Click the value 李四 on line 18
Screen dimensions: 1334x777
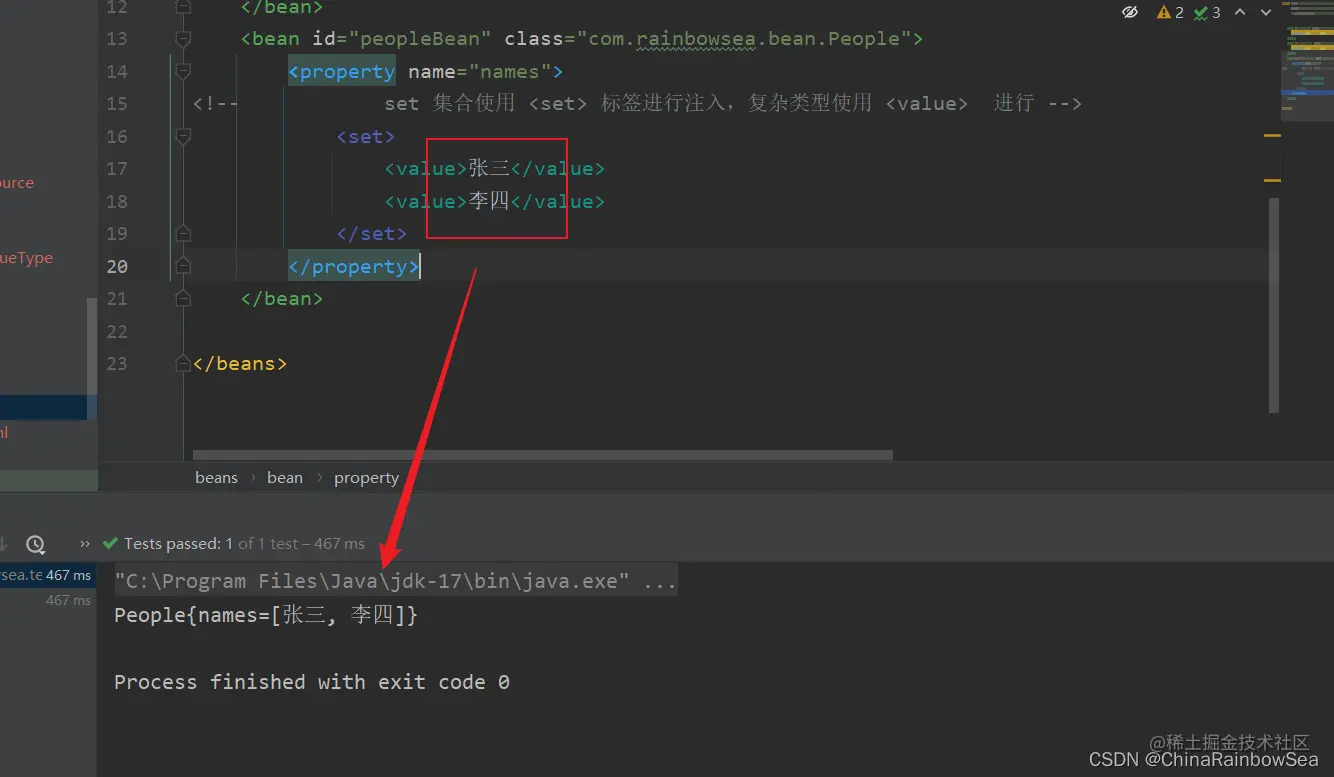489,202
